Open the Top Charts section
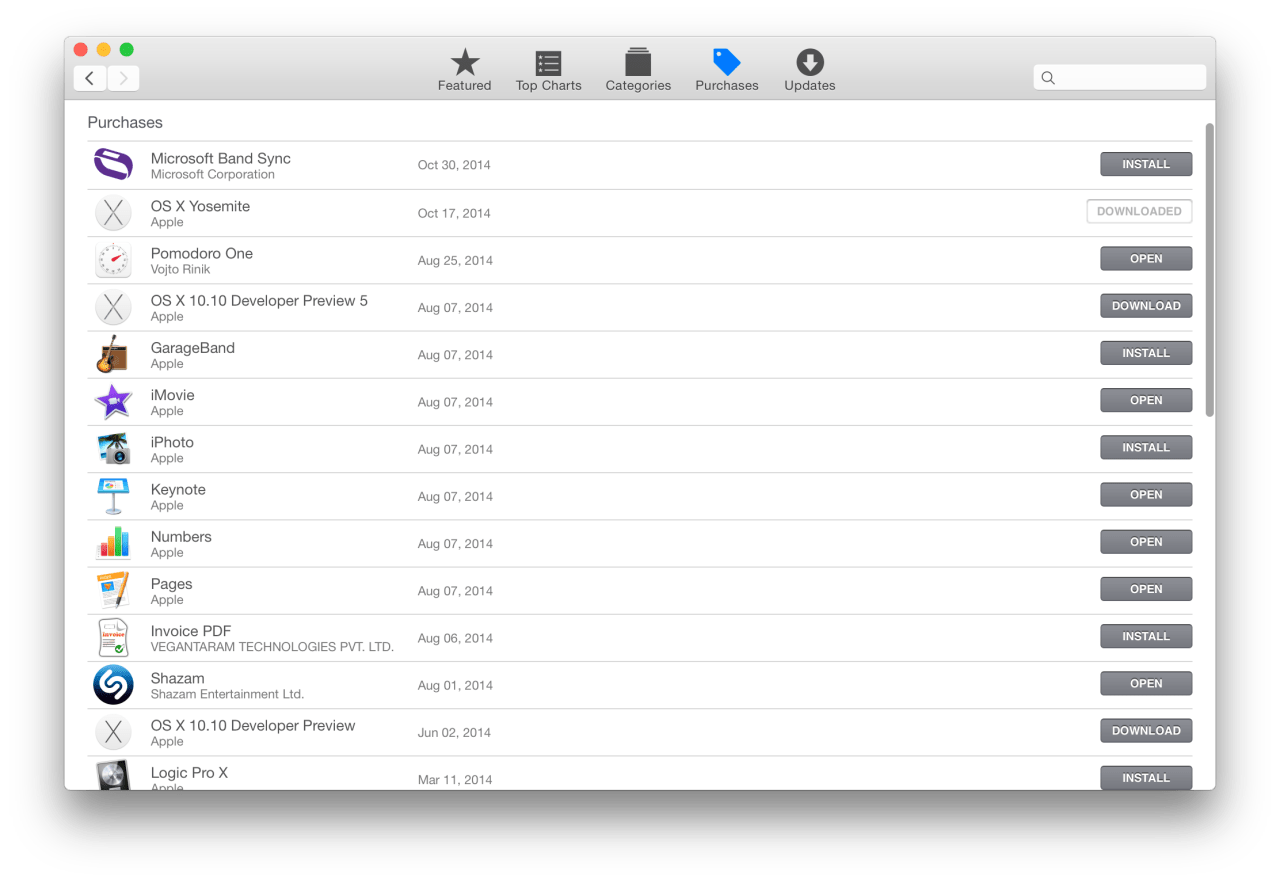1280x882 pixels. (x=548, y=68)
